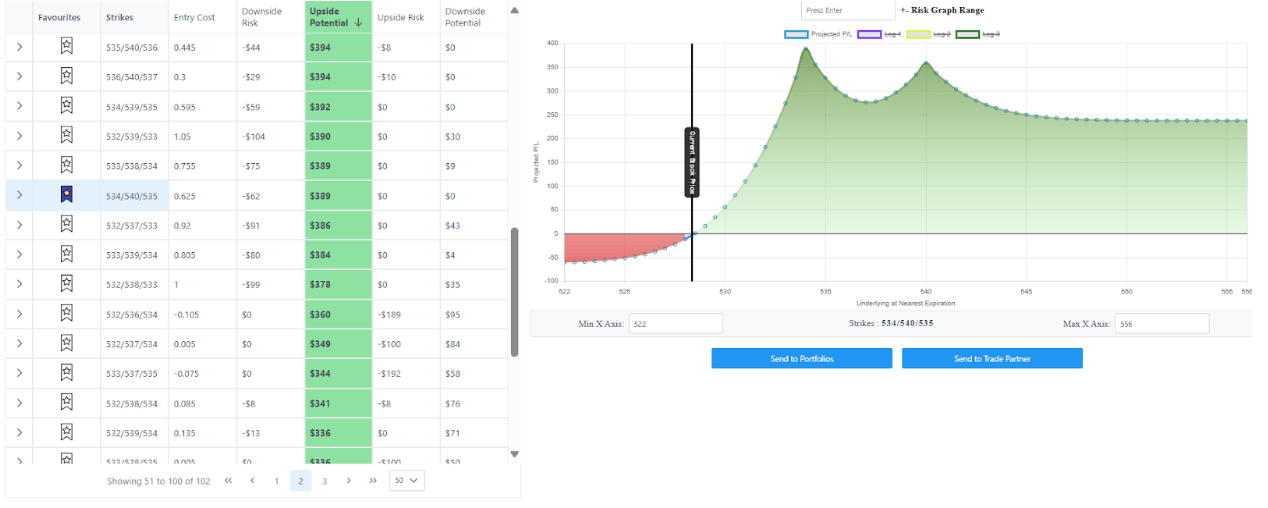Switch to page 3 of results
Screen dimensions: 1268x508
coord(324,481)
